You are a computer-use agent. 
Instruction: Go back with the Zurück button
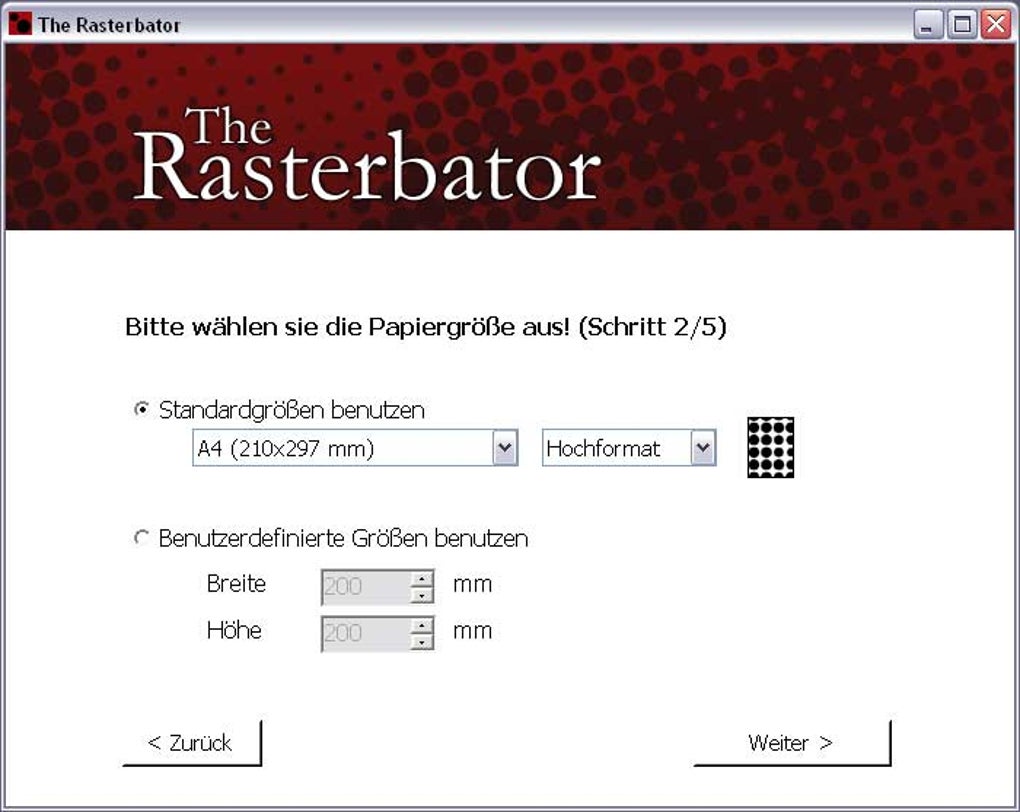click(192, 743)
